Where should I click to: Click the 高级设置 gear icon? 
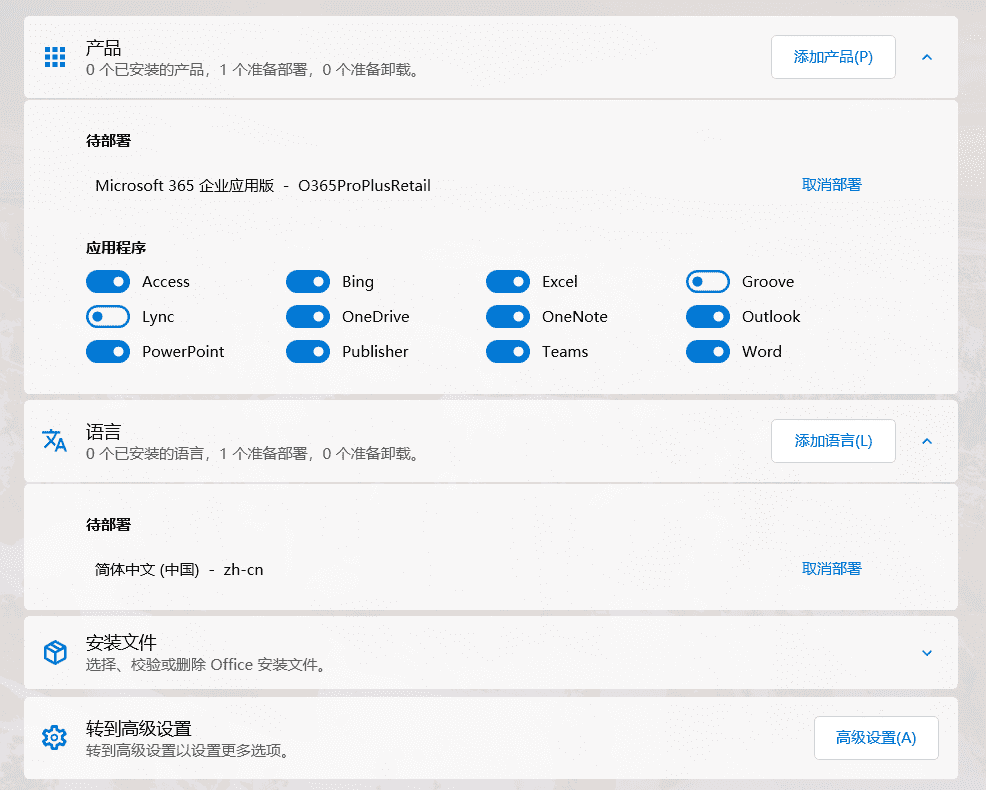pos(54,737)
